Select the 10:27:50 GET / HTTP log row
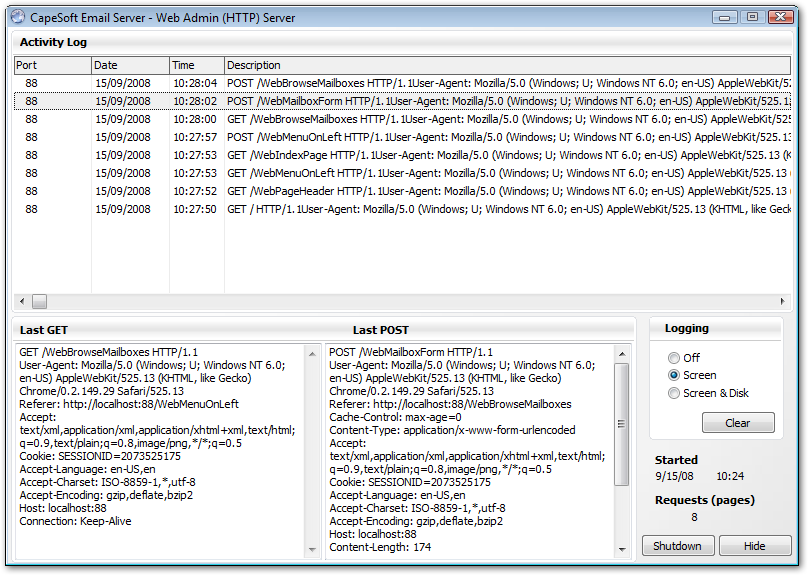This screenshot has height=575, width=808. pos(400,209)
